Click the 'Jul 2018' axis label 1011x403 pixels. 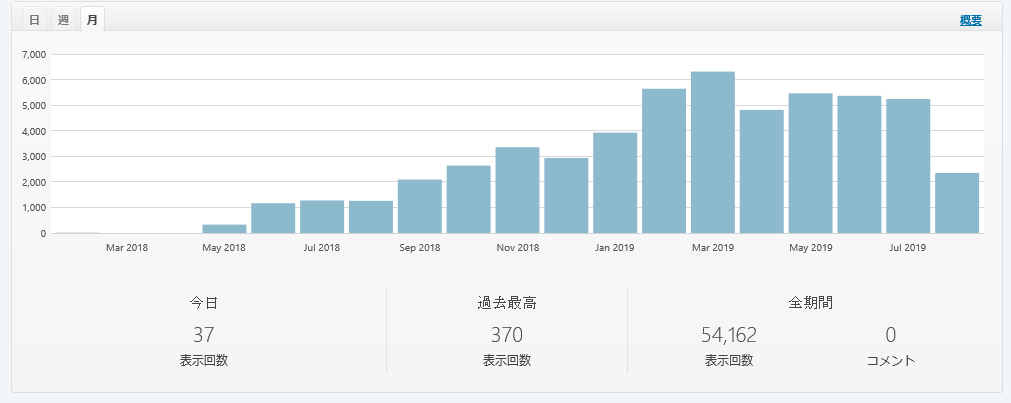pyautogui.click(x=322, y=248)
